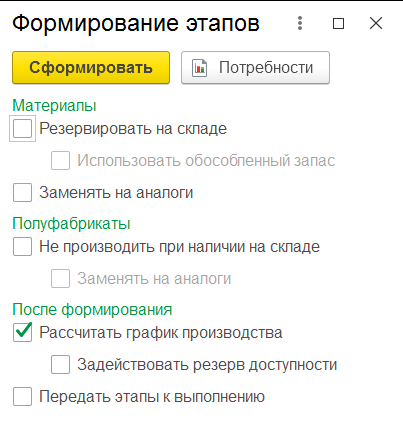Click the yellow Сформировать button

point(91,67)
